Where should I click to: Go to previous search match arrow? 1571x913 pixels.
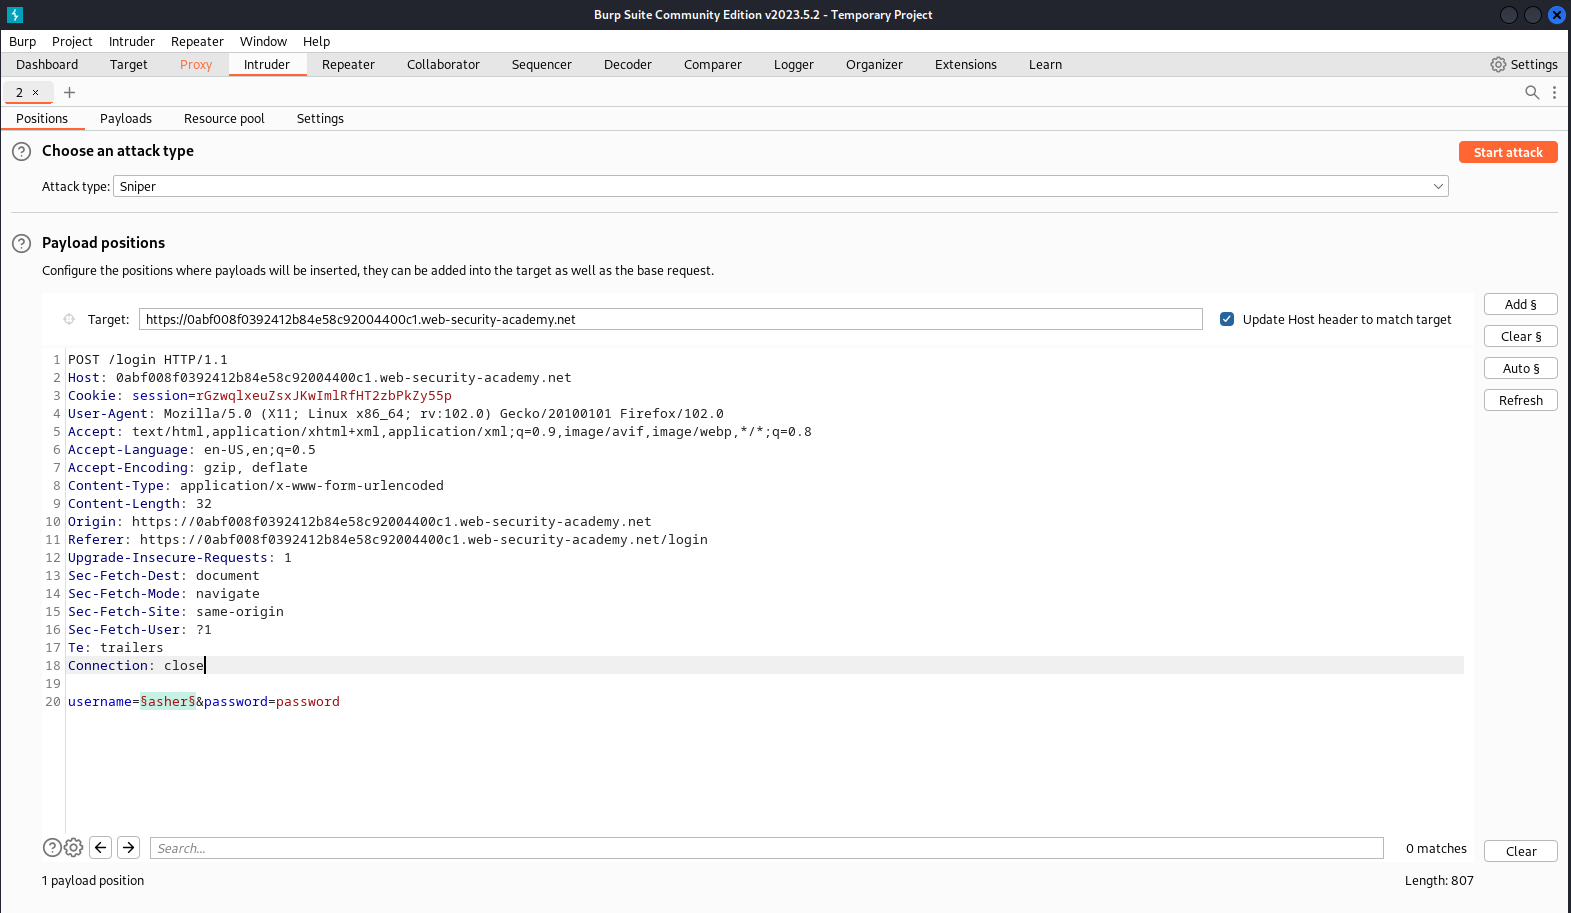point(101,848)
